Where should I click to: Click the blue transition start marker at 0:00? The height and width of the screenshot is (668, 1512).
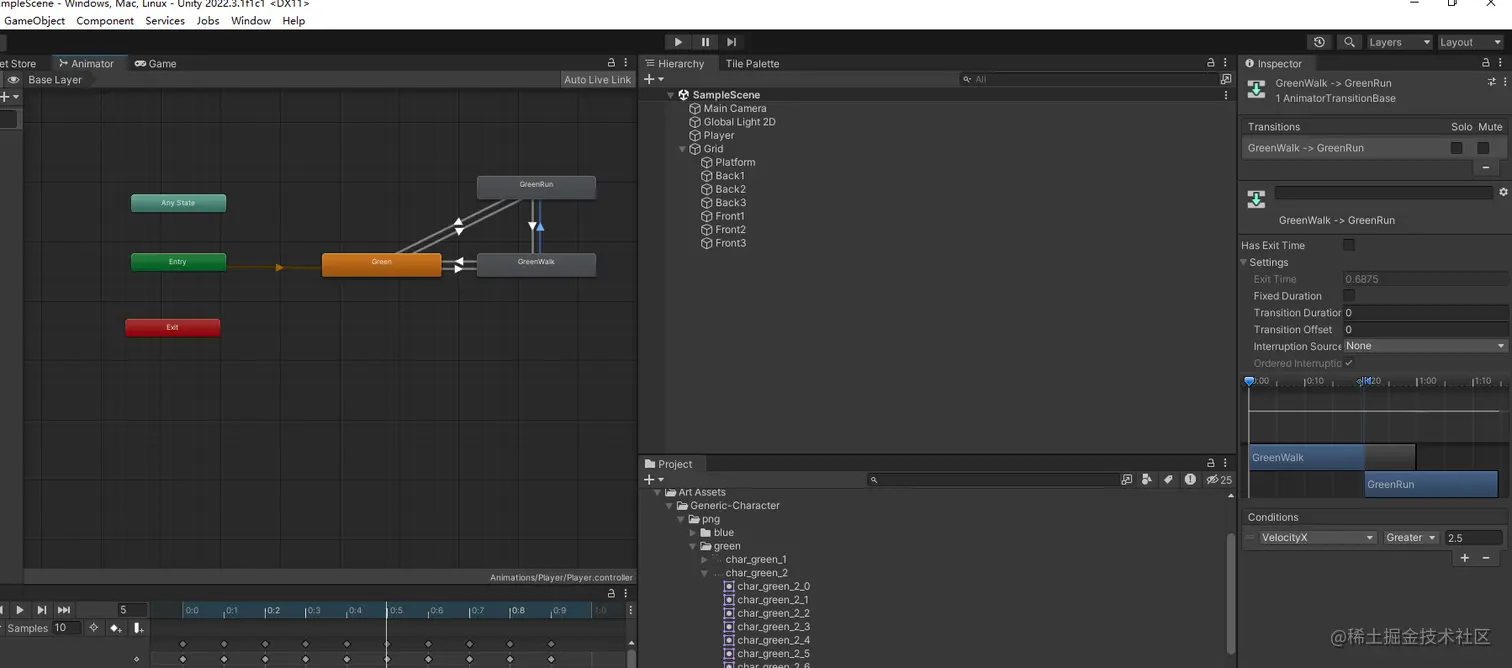pos(1249,381)
